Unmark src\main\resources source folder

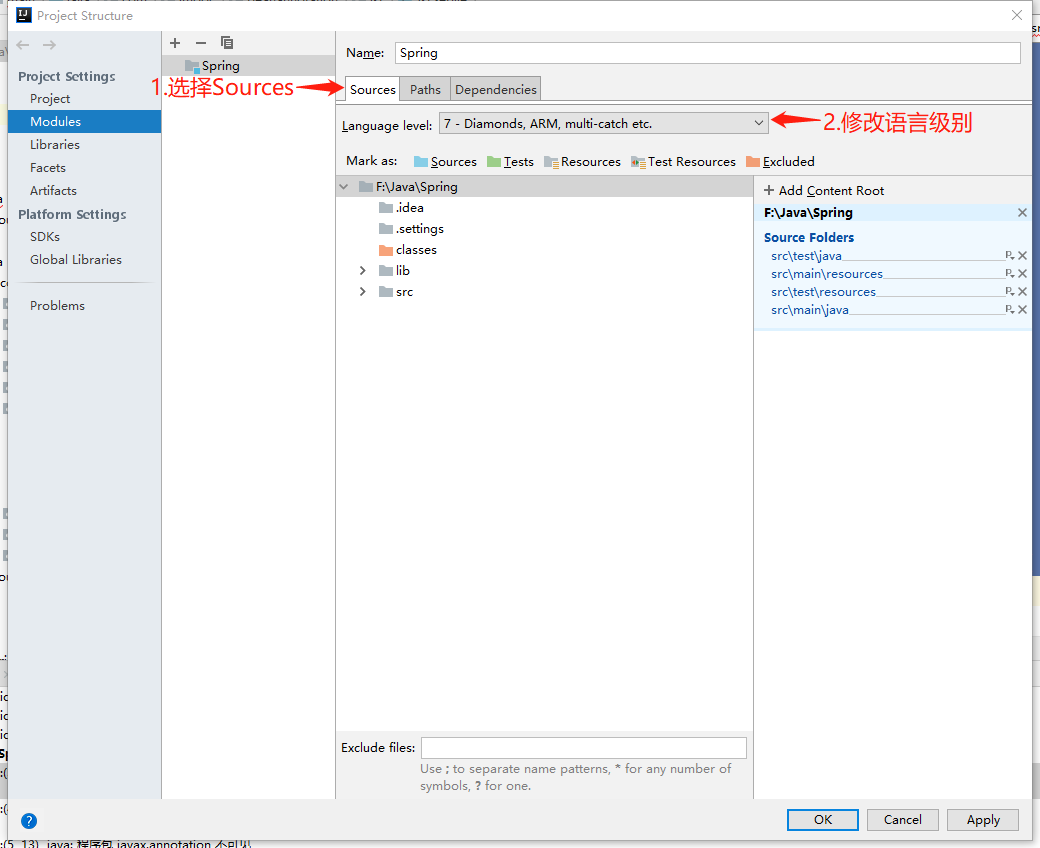(x=1023, y=274)
